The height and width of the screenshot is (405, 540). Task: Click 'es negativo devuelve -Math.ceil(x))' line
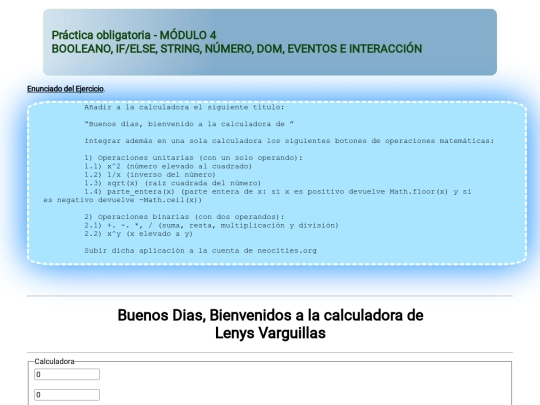123,200
